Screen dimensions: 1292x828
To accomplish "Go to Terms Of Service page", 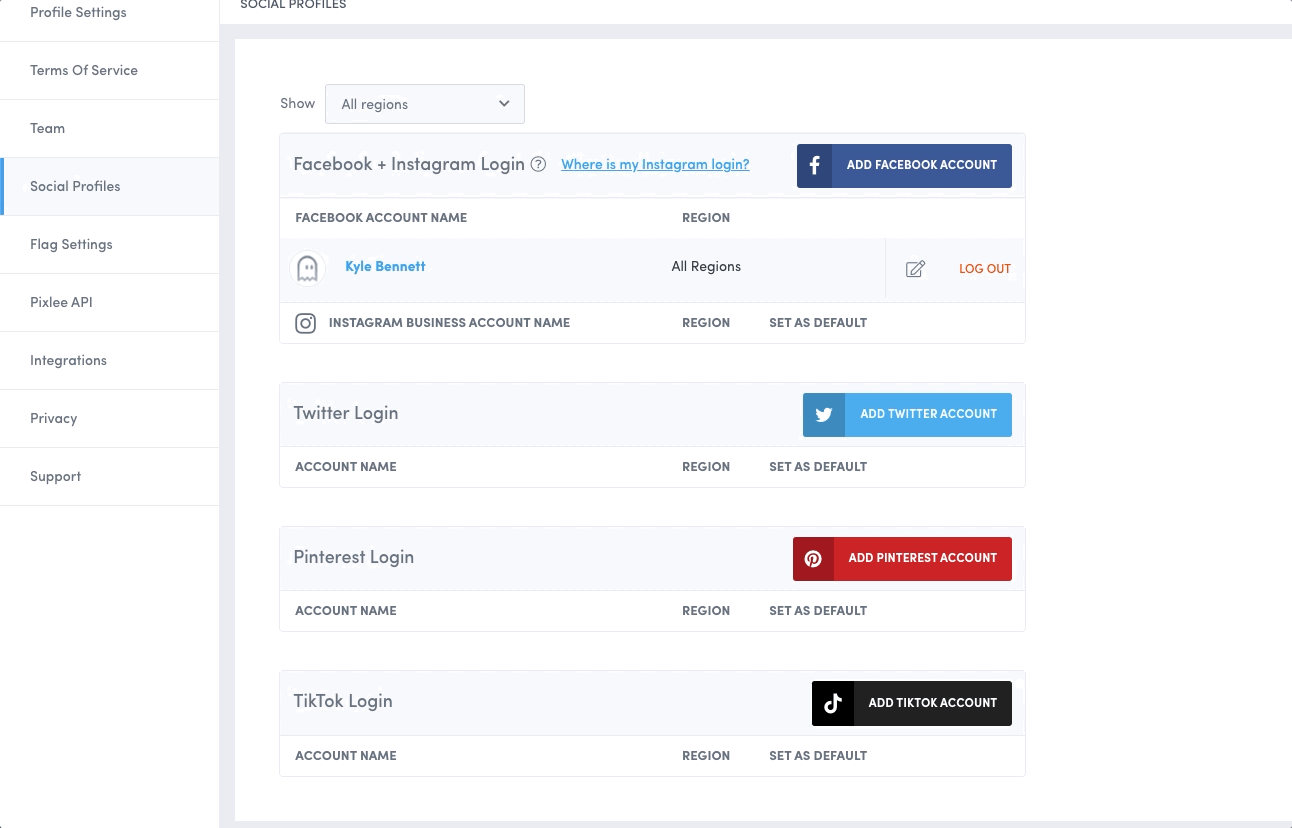I will point(84,71).
